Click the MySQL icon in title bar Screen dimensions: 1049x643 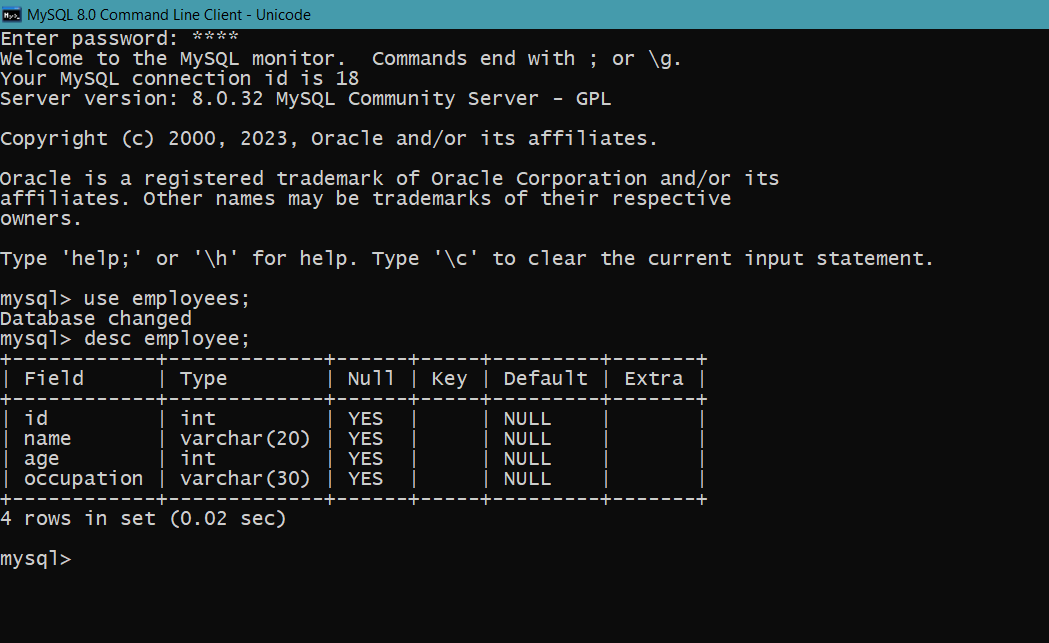click(11, 14)
